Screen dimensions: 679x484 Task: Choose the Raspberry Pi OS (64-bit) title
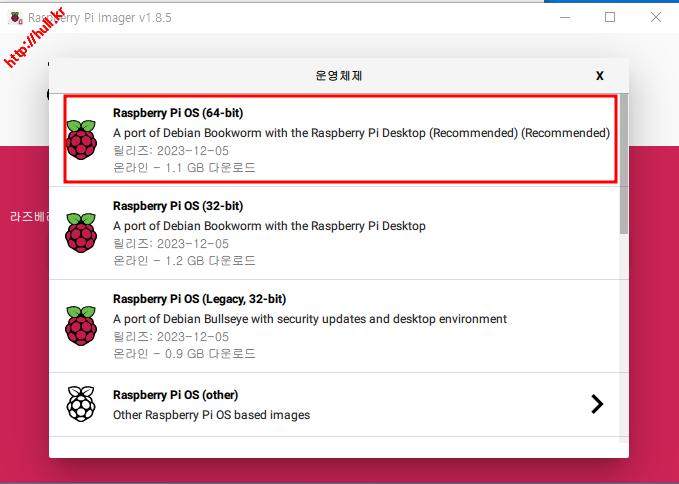178,113
